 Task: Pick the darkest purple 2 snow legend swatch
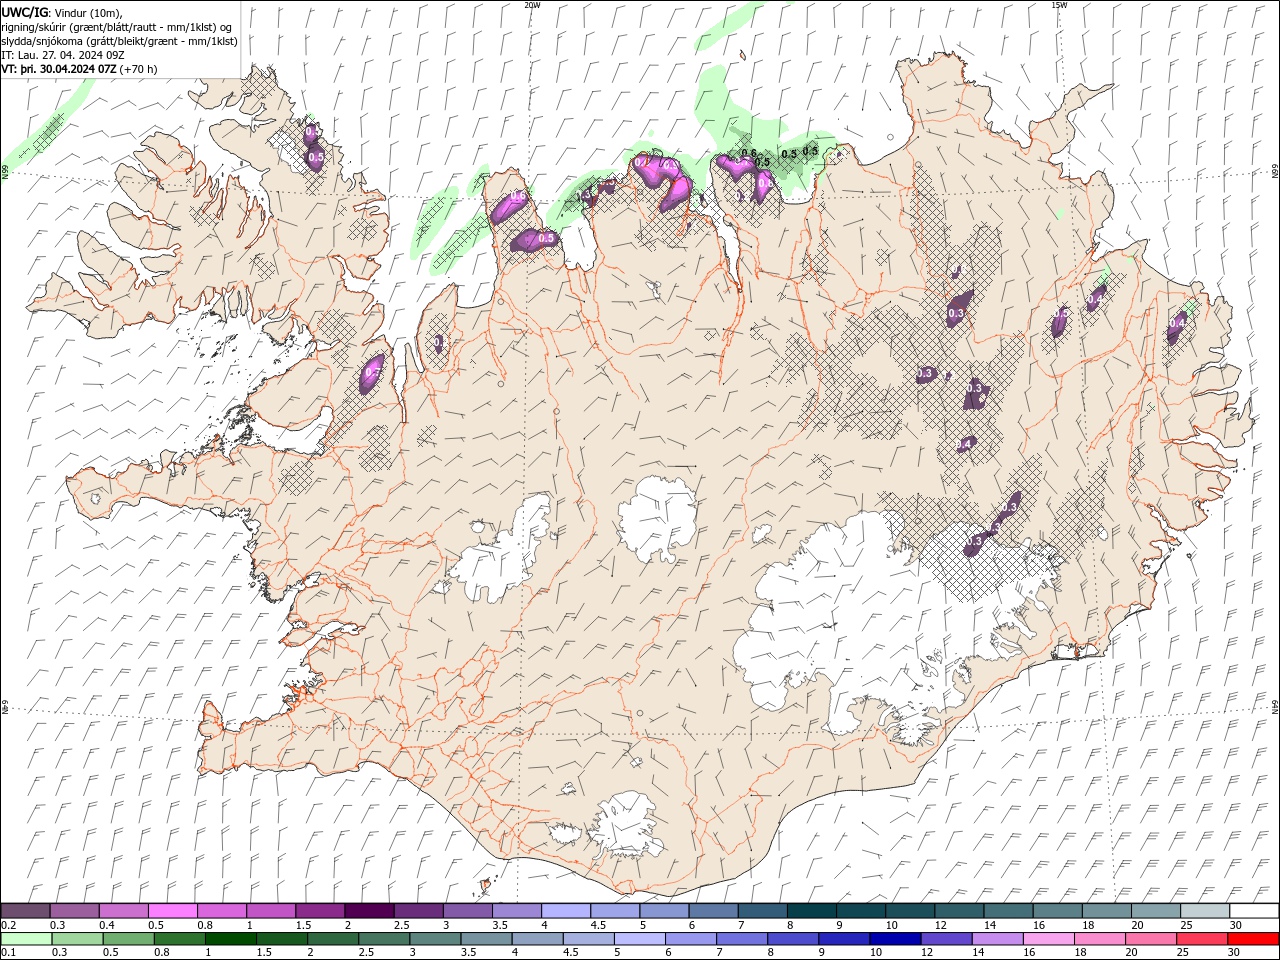tap(368, 910)
